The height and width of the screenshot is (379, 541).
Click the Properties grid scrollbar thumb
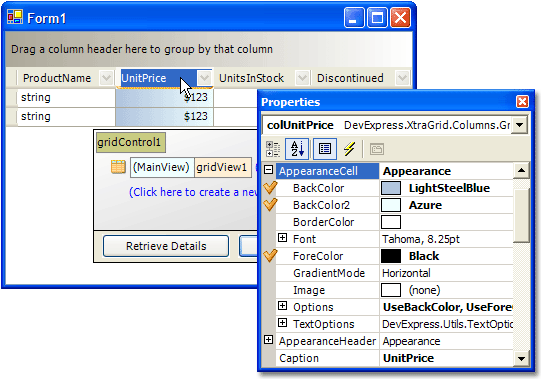coord(521,216)
